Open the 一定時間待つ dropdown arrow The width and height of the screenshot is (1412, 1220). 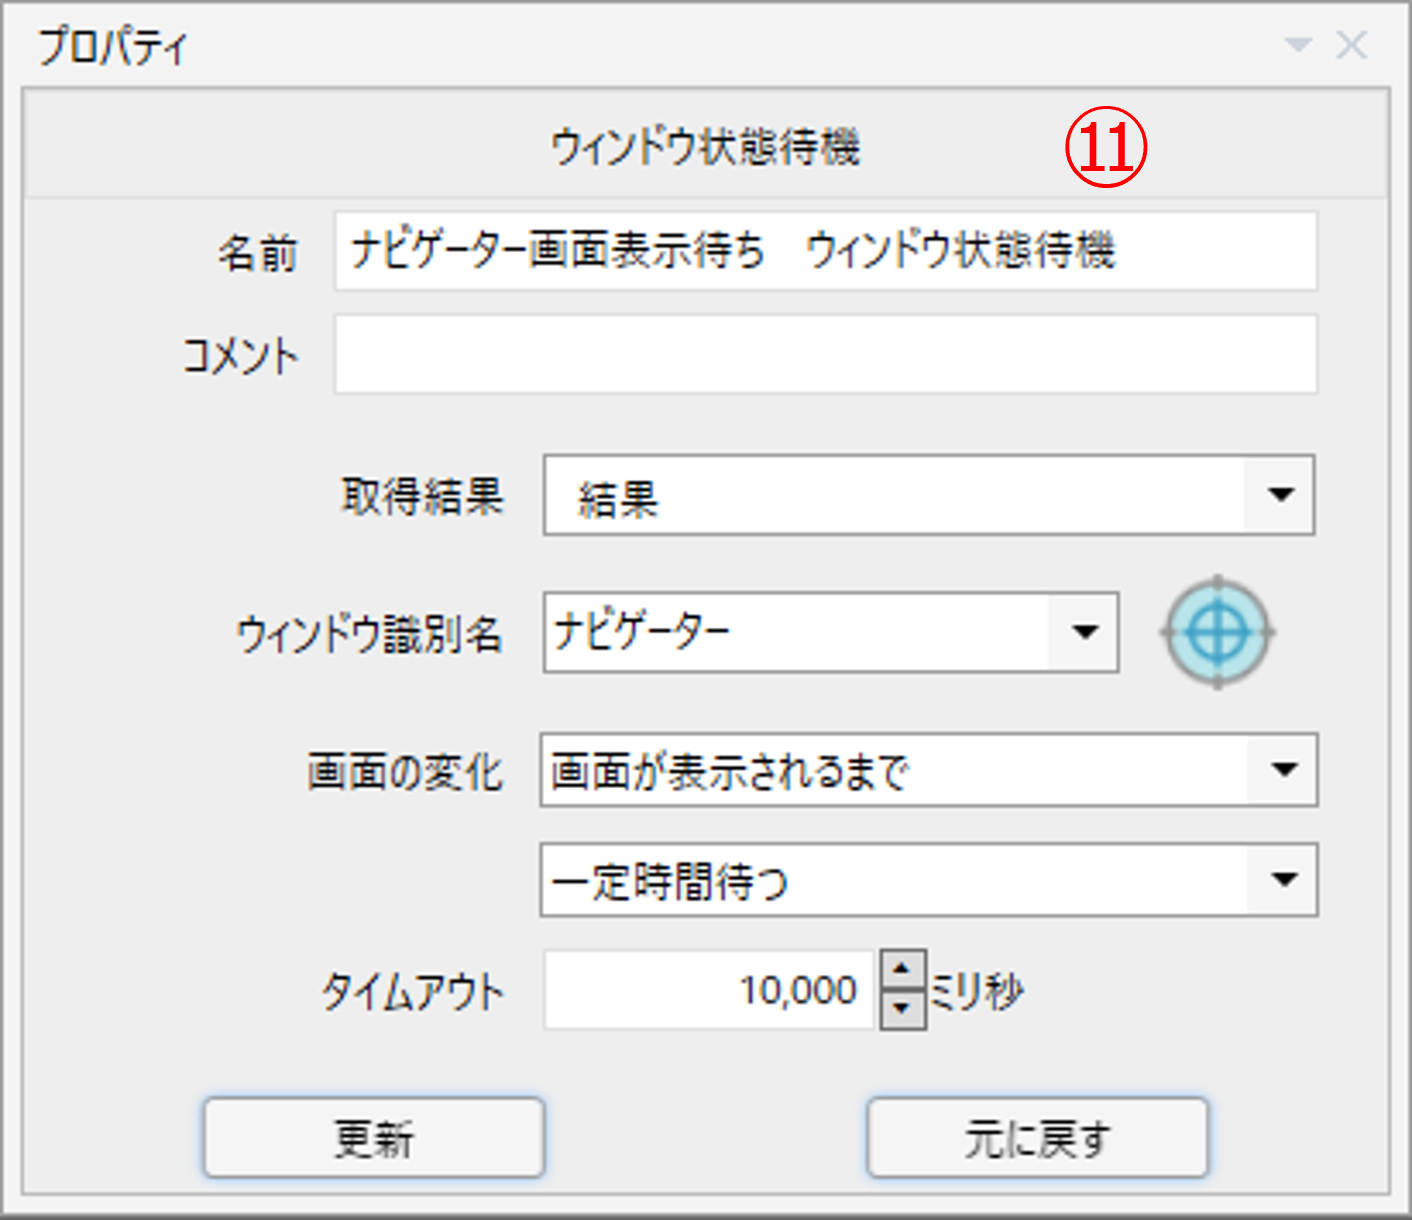(1284, 880)
